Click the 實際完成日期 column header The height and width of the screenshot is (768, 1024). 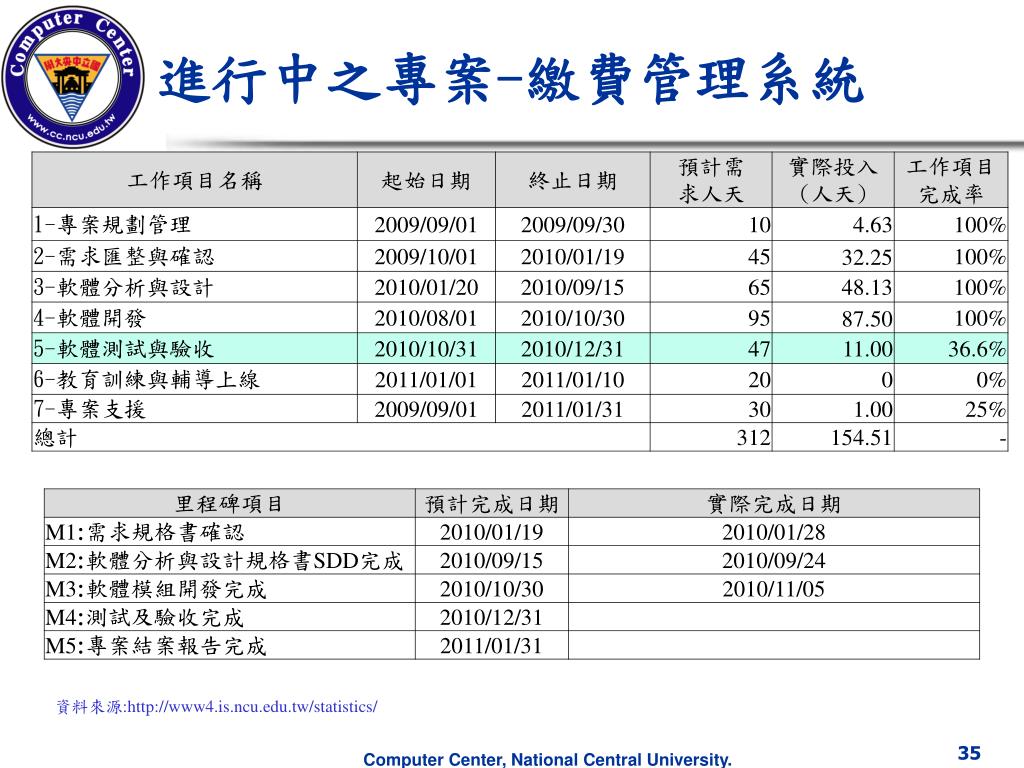point(774,504)
